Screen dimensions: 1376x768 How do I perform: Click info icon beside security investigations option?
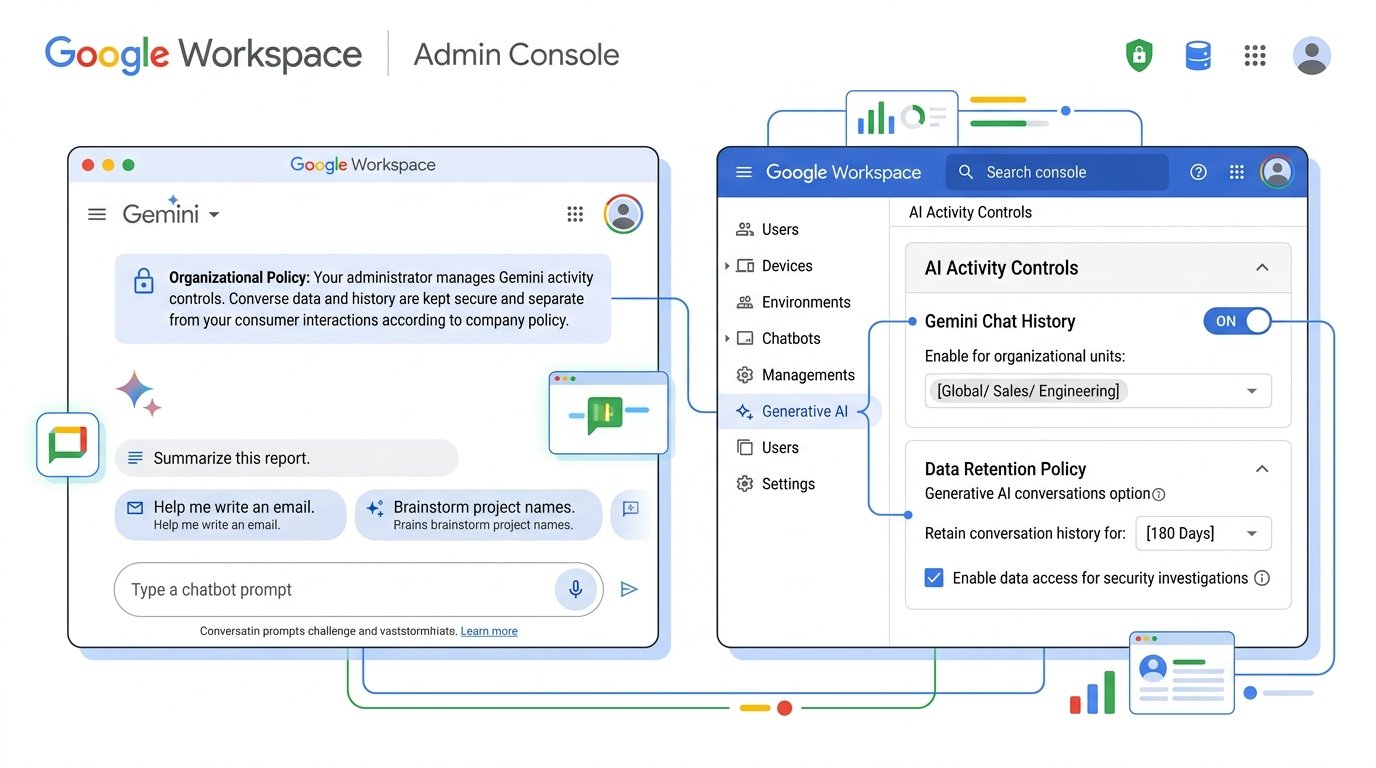click(x=1262, y=578)
